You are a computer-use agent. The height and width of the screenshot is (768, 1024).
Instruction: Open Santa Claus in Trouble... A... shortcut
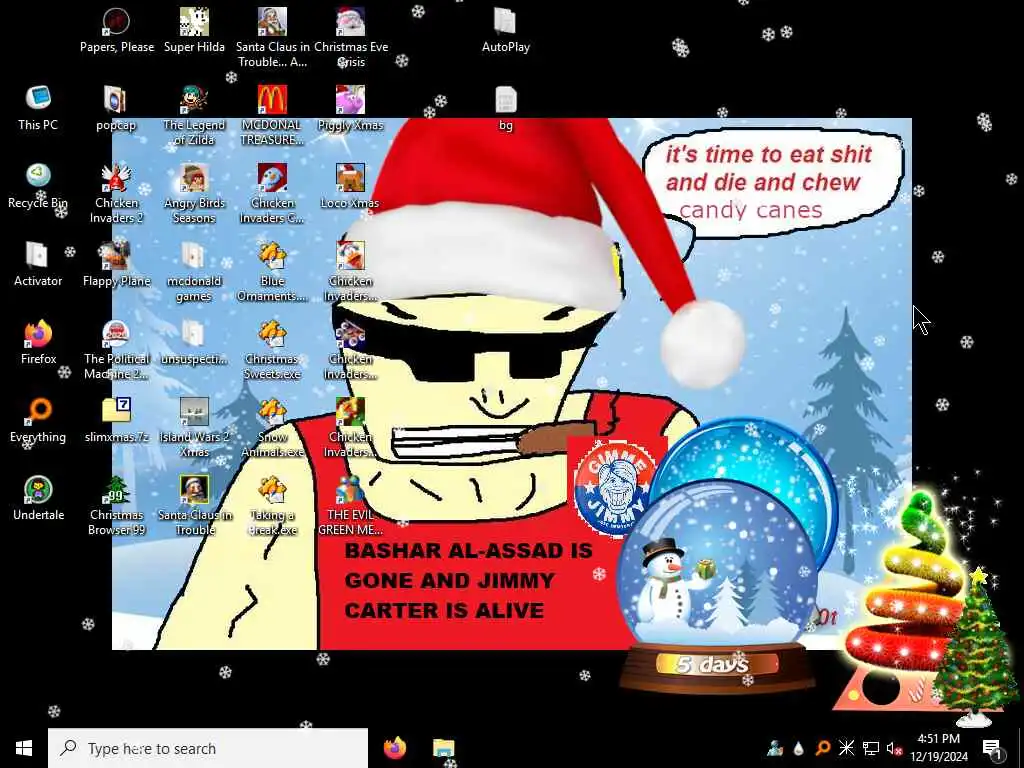[272, 38]
